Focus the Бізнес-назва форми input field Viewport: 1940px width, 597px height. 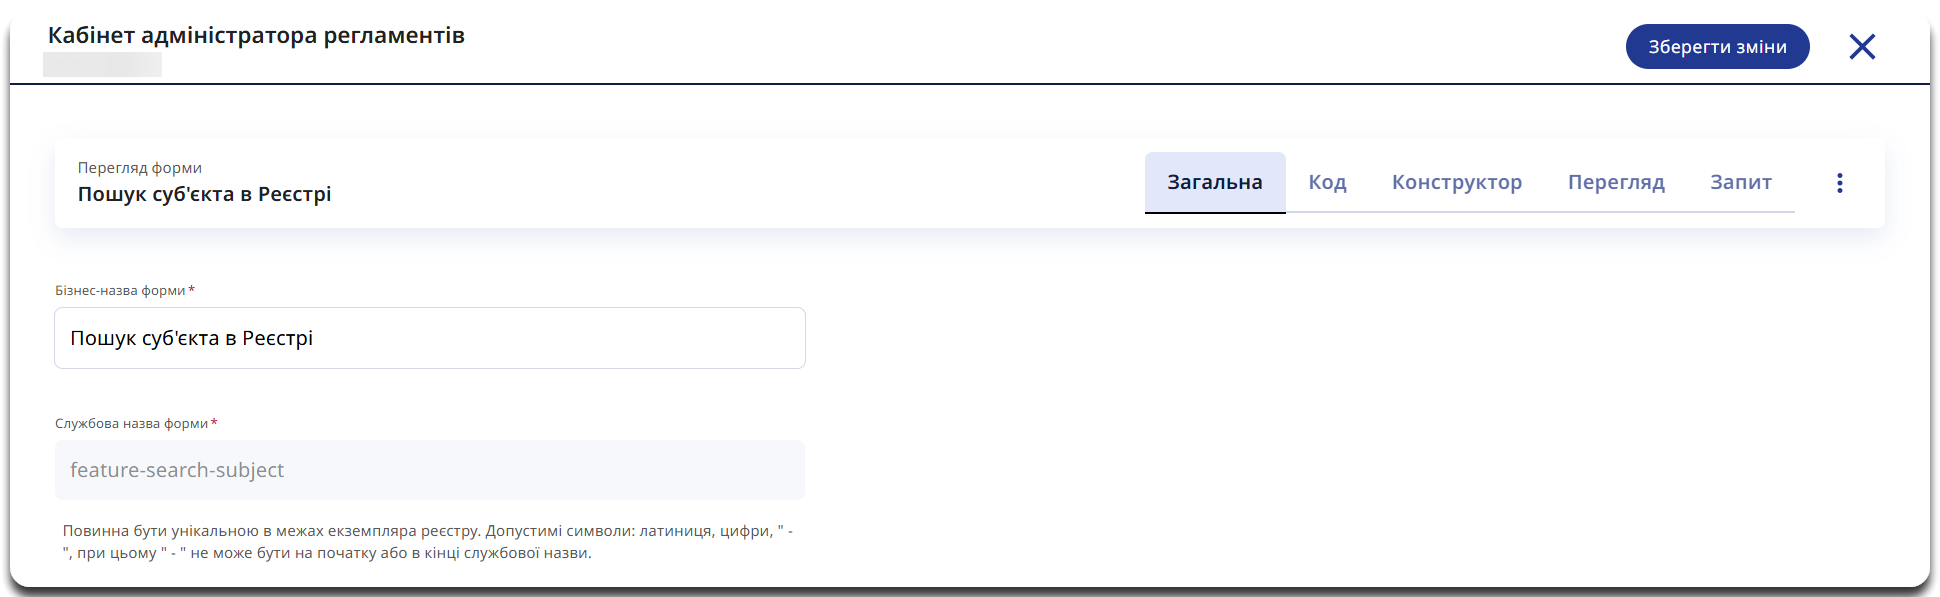click(x=430, y=338)
